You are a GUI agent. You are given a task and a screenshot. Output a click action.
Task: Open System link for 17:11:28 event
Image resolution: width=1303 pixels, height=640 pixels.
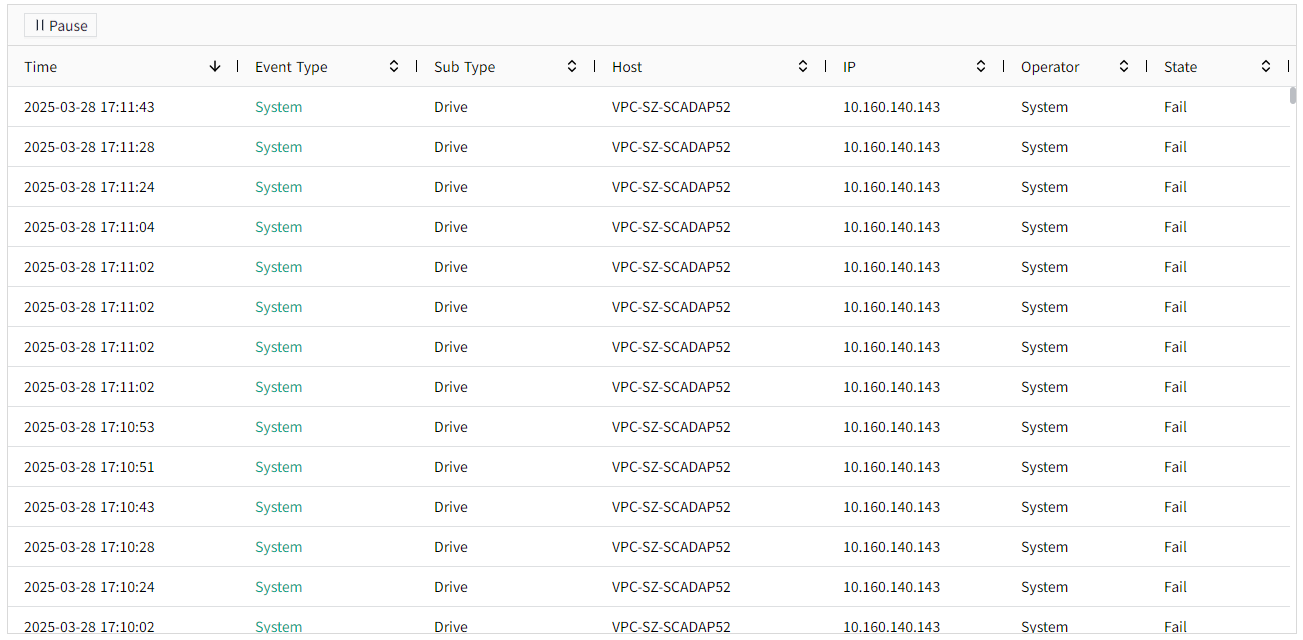coord(278,147)
